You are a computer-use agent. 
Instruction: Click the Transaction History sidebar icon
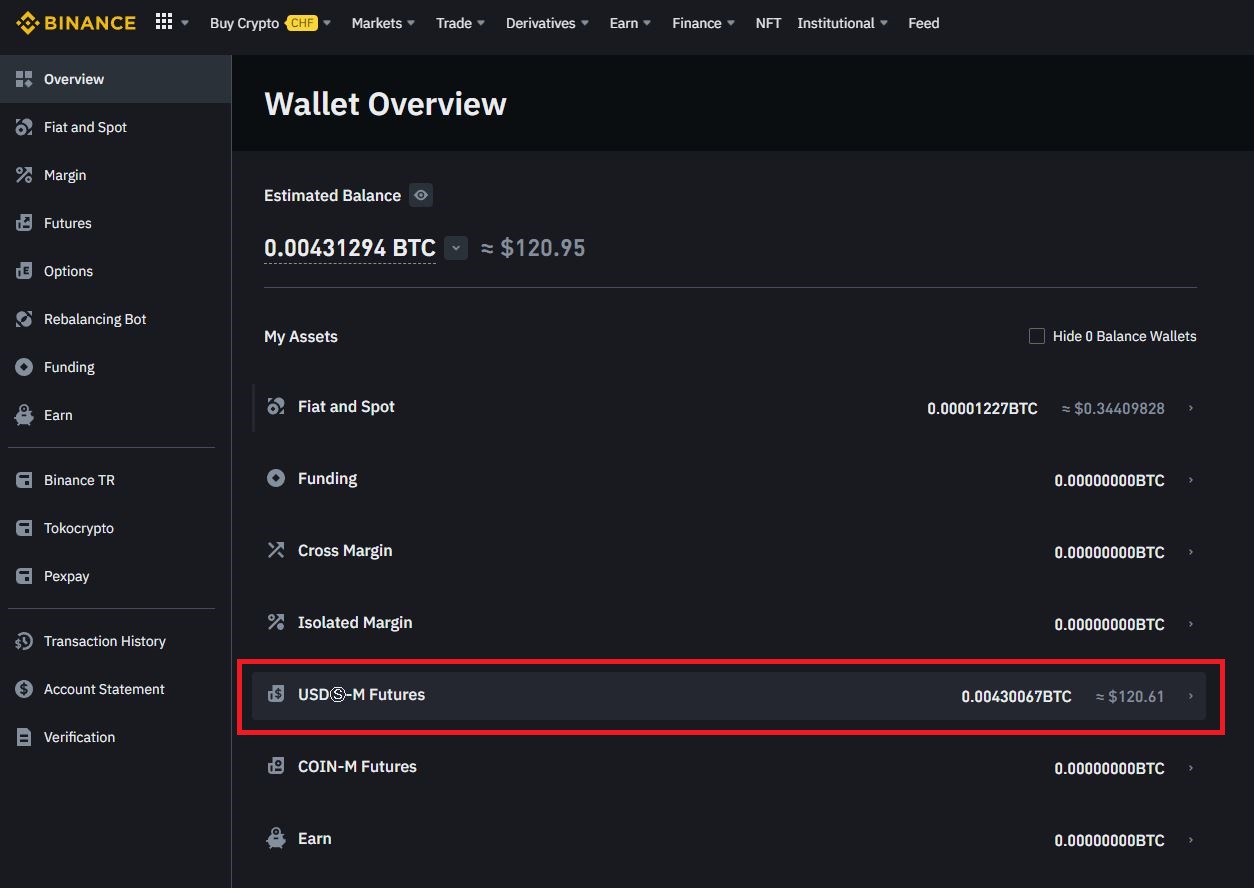(x=24, y=641)
